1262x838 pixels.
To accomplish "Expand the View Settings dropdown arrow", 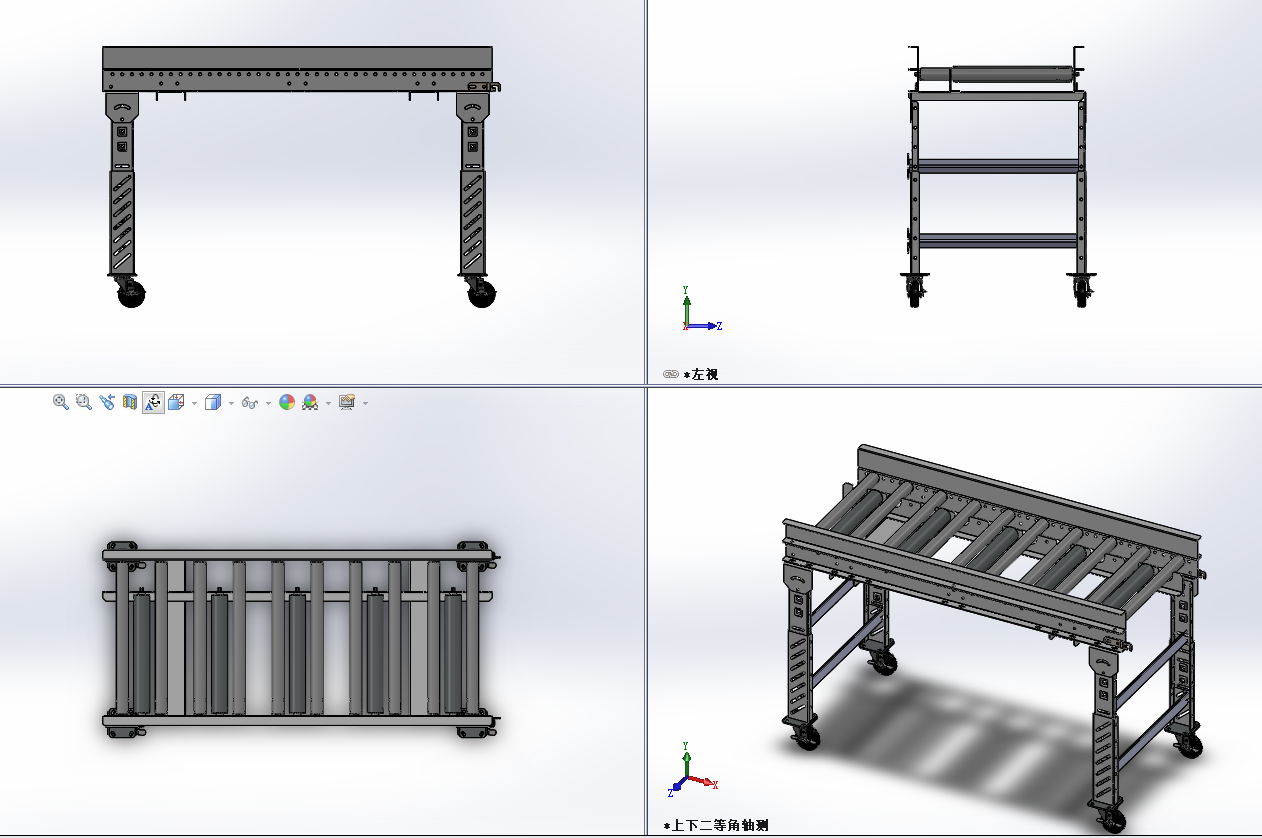I will 365,403.
